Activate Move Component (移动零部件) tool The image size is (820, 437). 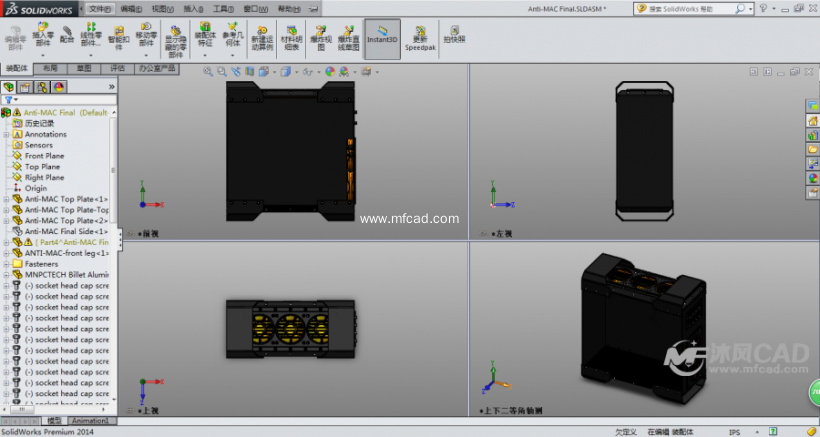click(x=146, y=34)
